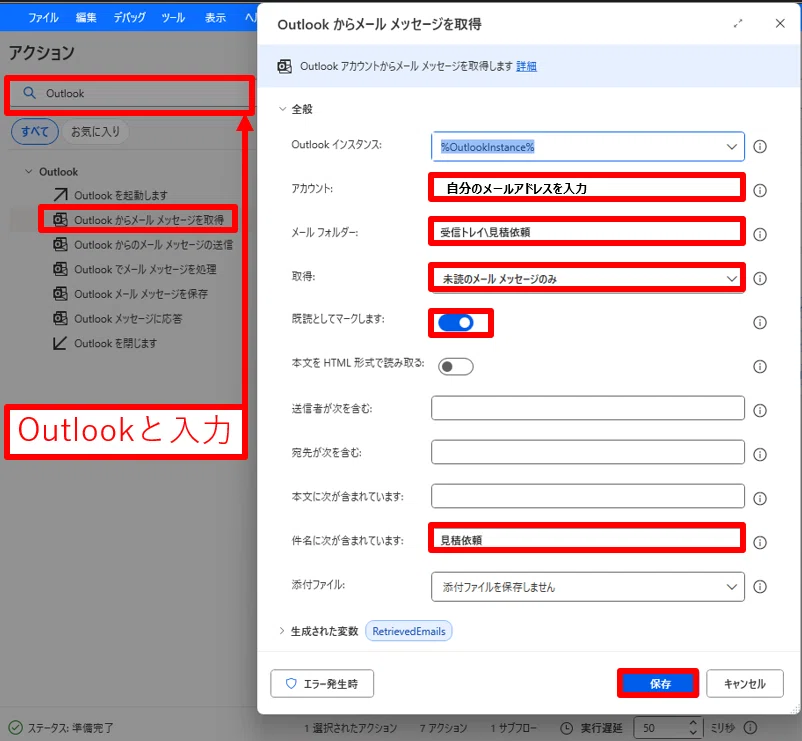Select the お気に入り filter tab

(95, 131)
